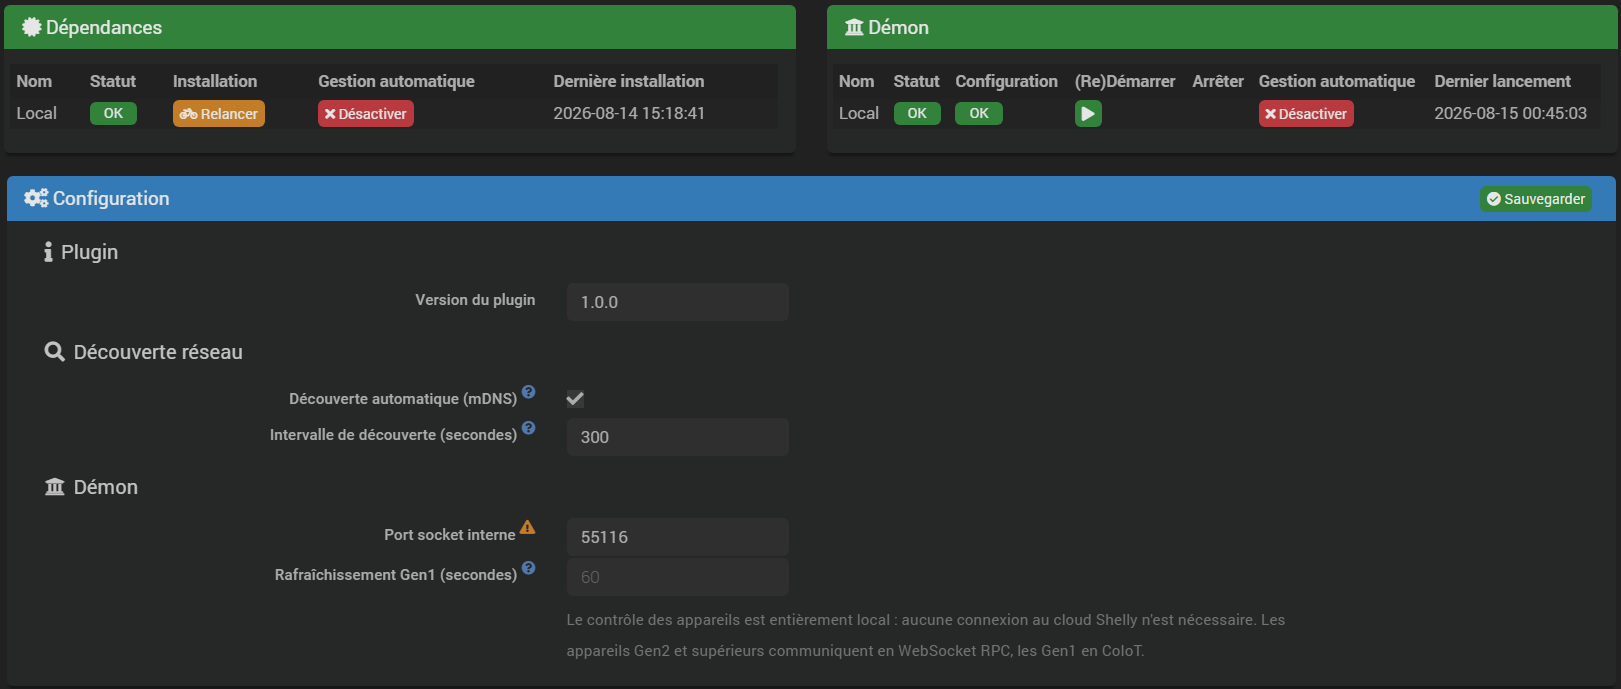Click the OK status badge in Dépendances
This screenshot has width=1621, height=689.
click(x=113, y=114)
